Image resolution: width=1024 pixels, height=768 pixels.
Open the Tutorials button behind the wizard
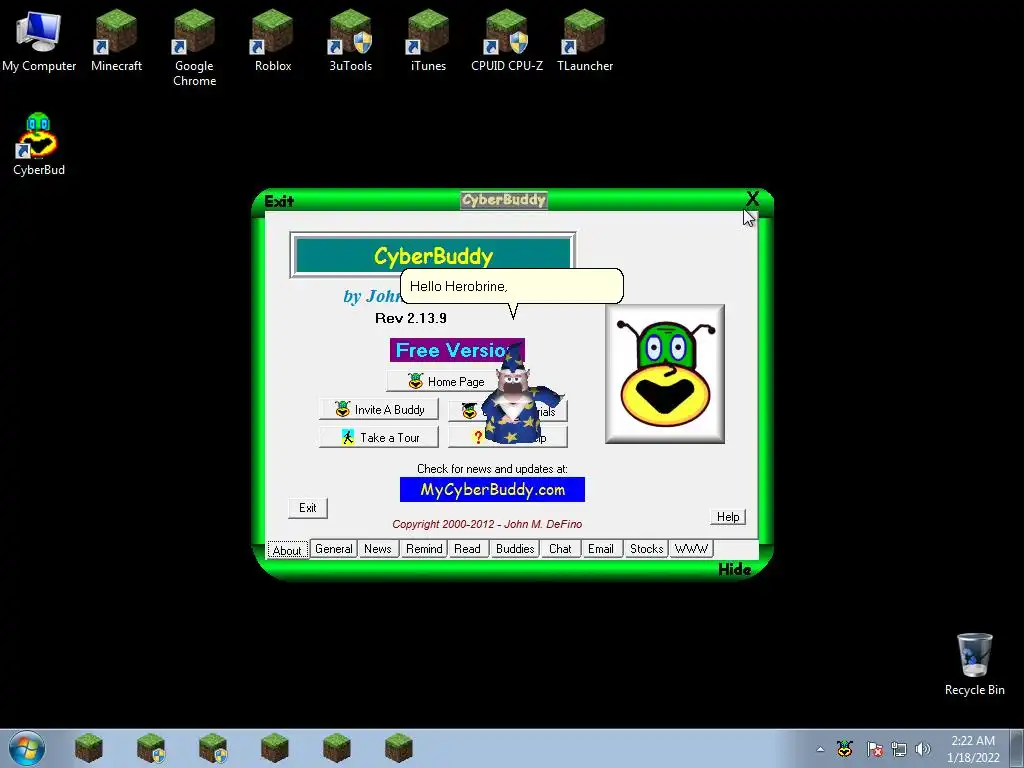507,411
